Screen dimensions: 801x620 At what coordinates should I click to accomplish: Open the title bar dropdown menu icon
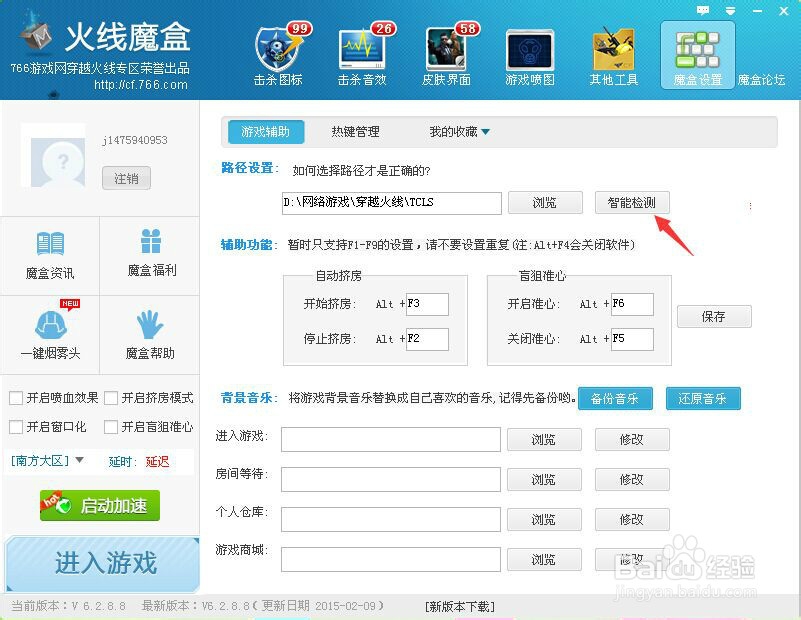pos(731,11)
